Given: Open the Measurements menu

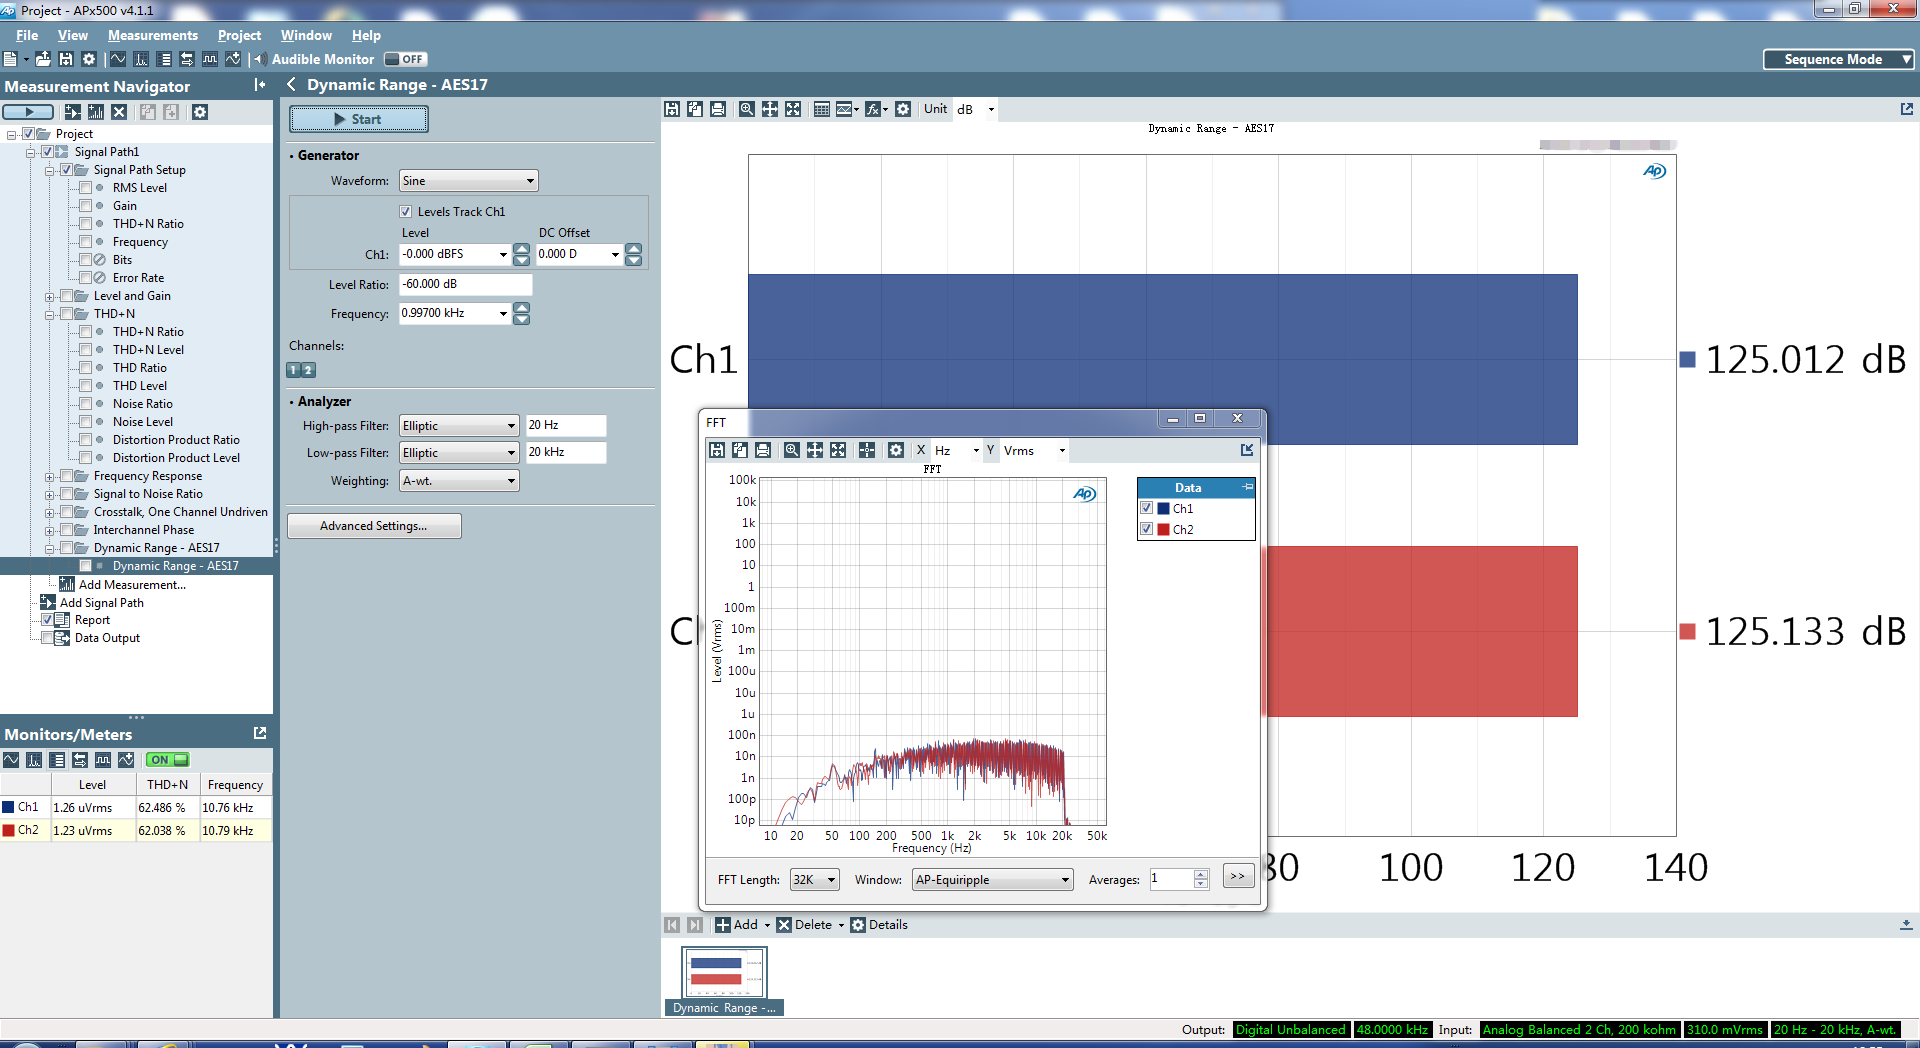Looking at the screenshot, I should tap(153, 35).
